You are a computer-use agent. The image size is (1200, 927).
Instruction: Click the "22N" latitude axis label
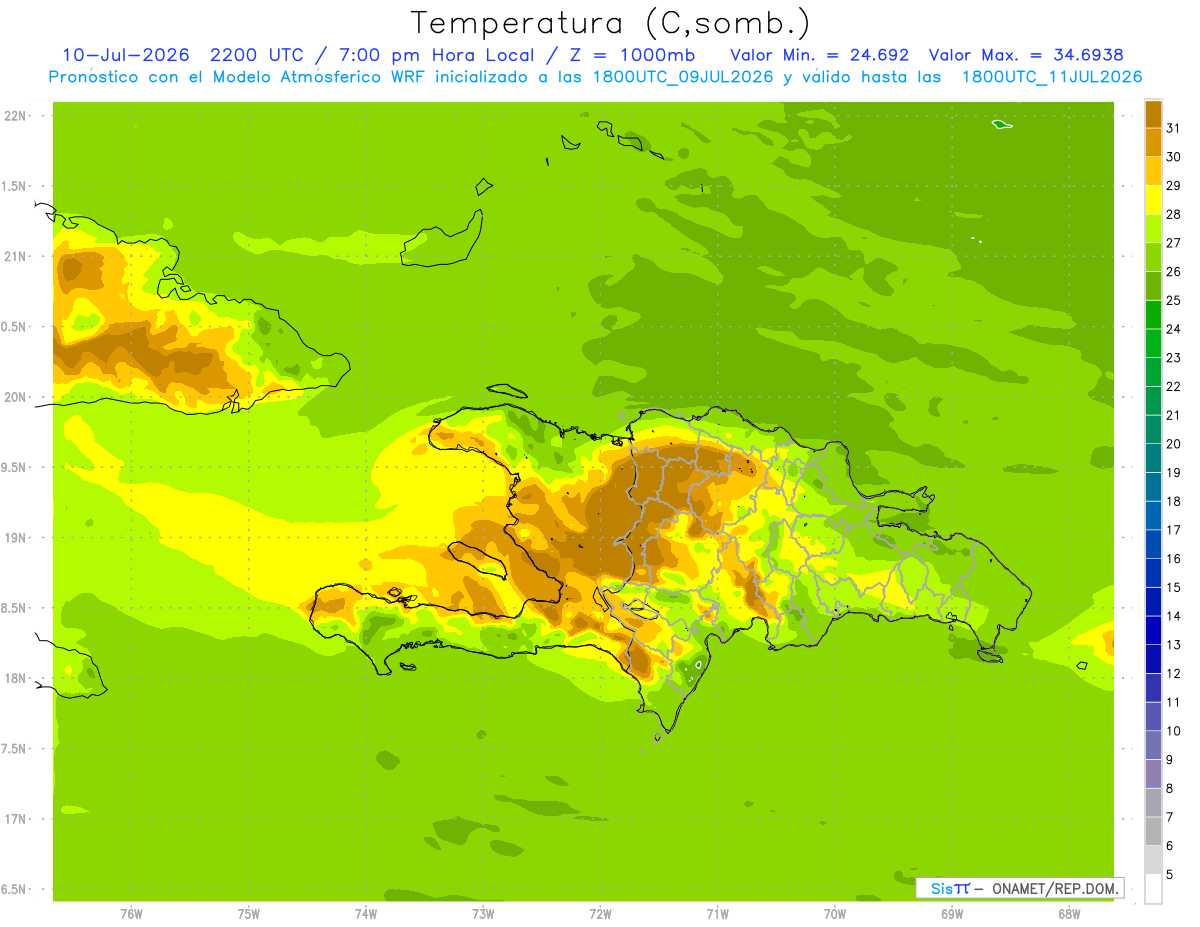15,116
